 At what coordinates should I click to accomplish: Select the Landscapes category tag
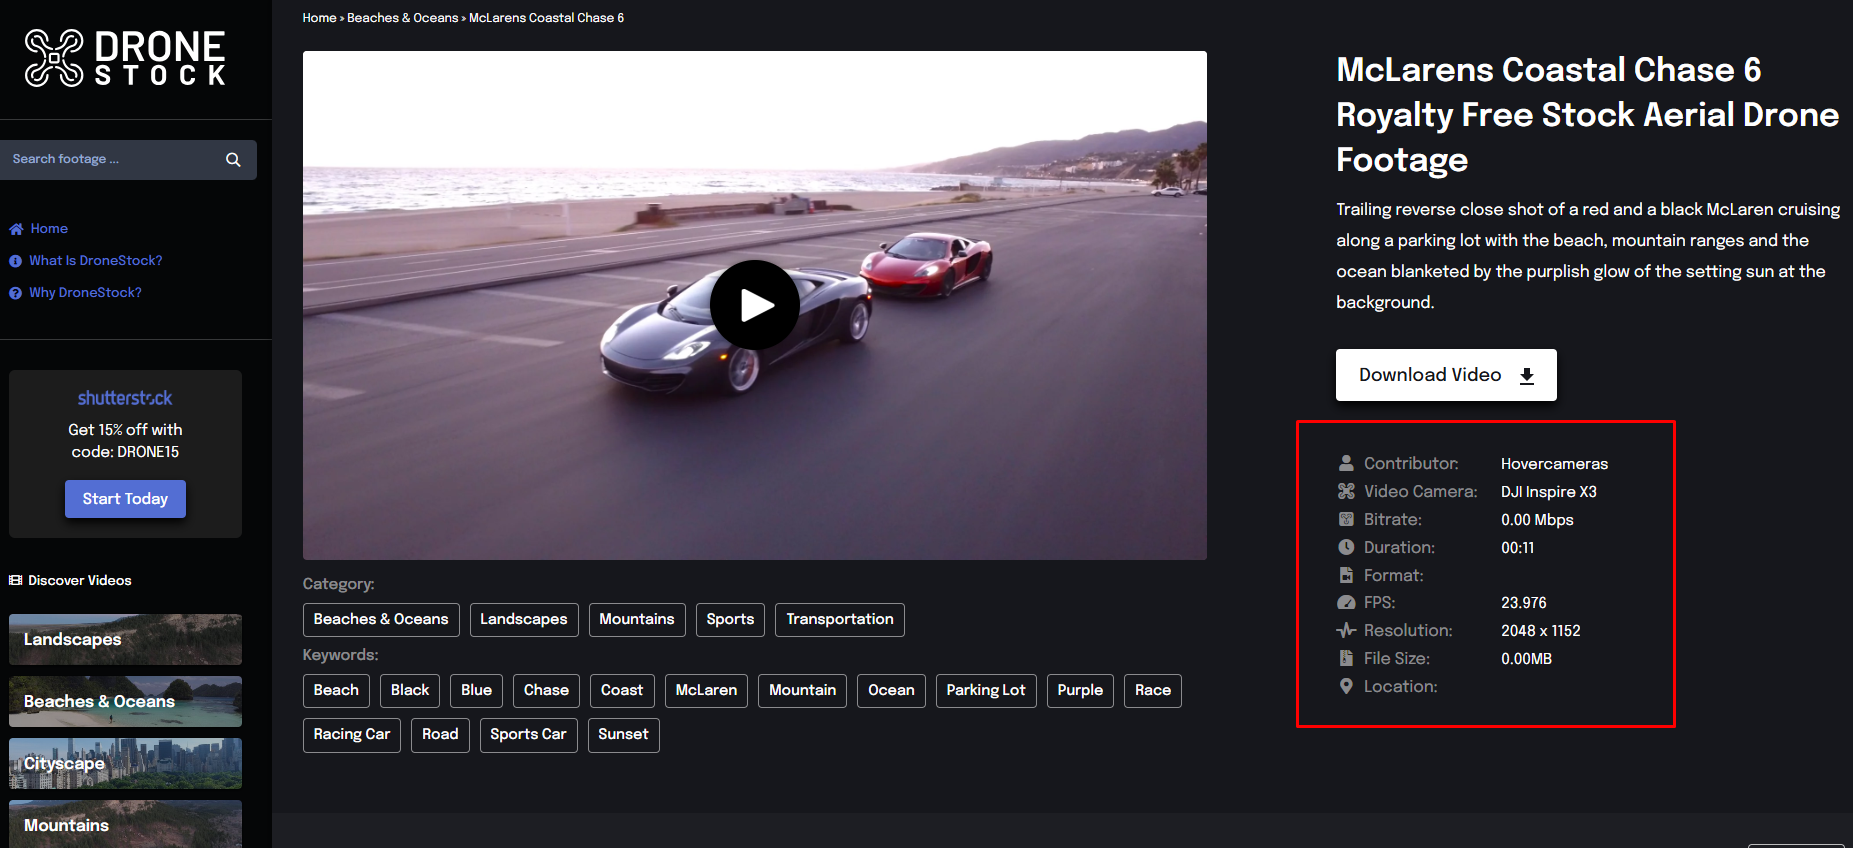524,620
